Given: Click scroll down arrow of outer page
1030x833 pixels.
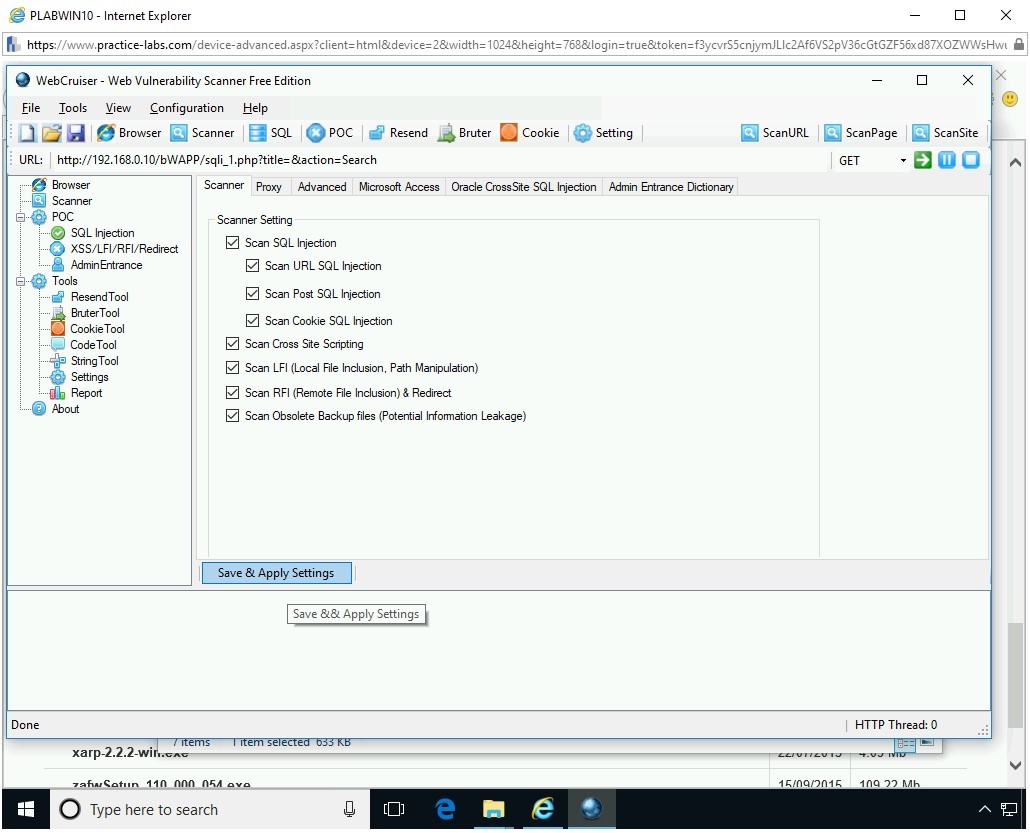Looking at the screenshot, I should tap(1016, 766).
